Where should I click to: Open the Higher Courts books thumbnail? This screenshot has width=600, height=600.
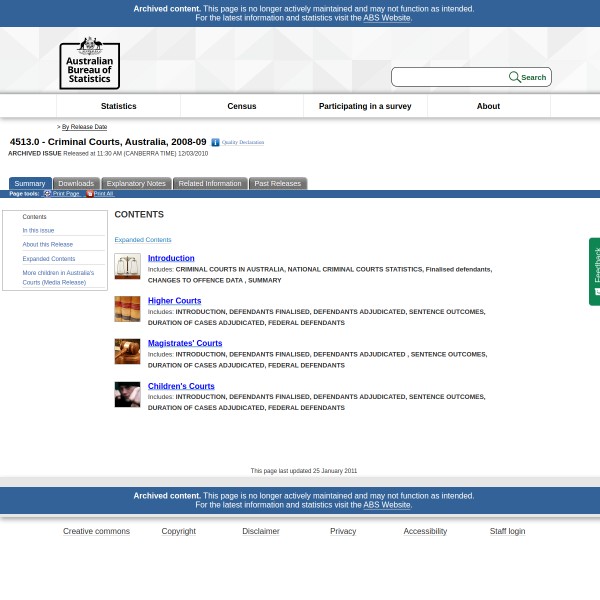(127, 308)
